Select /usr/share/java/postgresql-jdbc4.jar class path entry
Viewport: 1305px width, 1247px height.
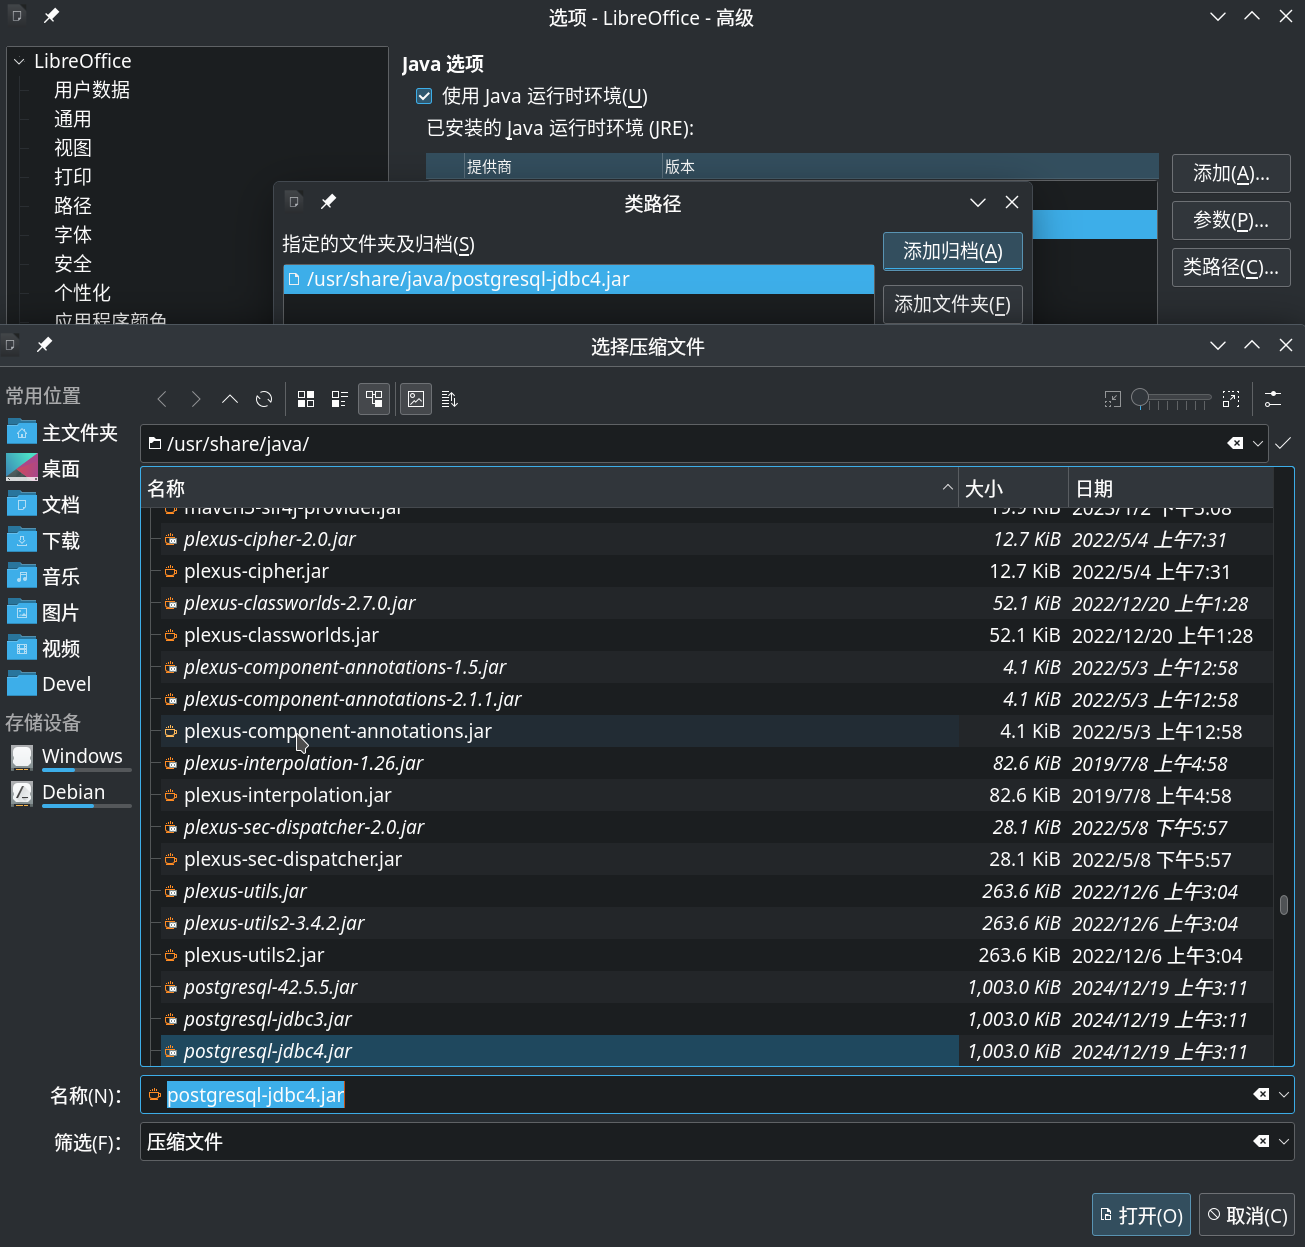pos(579,279)
